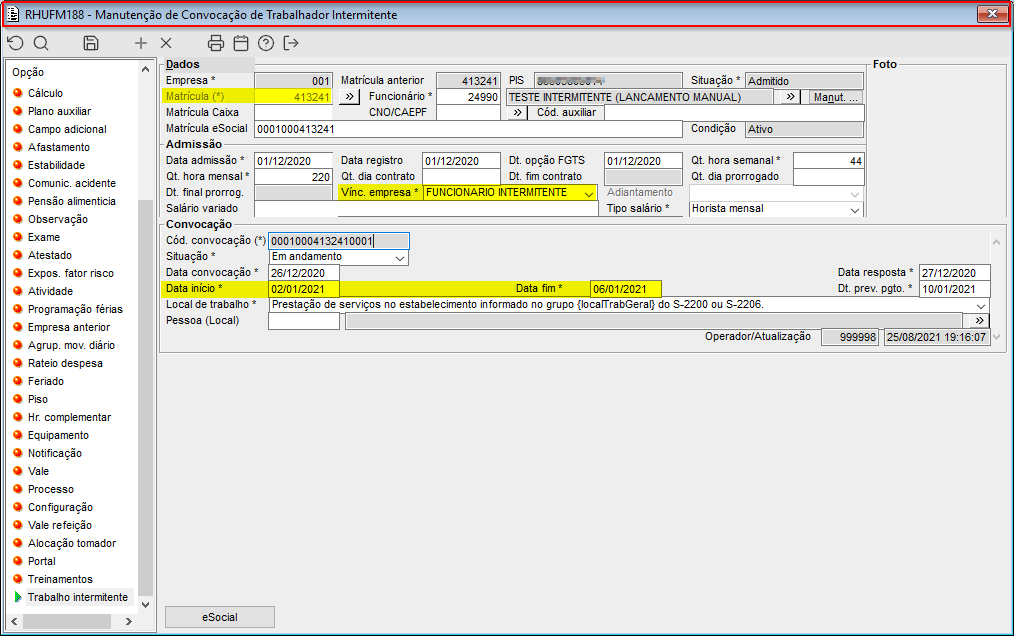Screen dimensions: 1014x636
Task: Click option list left scroll arrow
Action: (x=14, y=622)
